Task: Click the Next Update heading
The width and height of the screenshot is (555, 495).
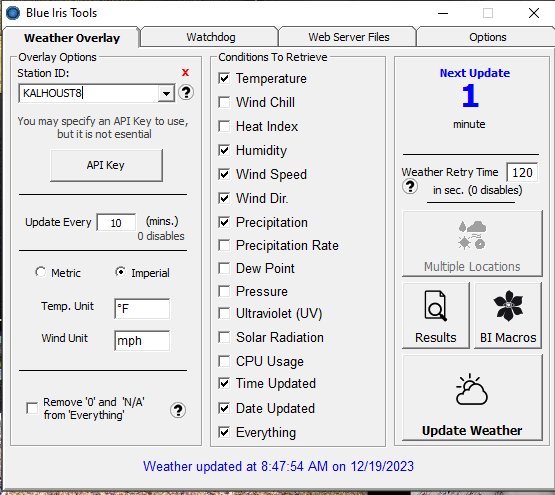Action: point(475,73)
